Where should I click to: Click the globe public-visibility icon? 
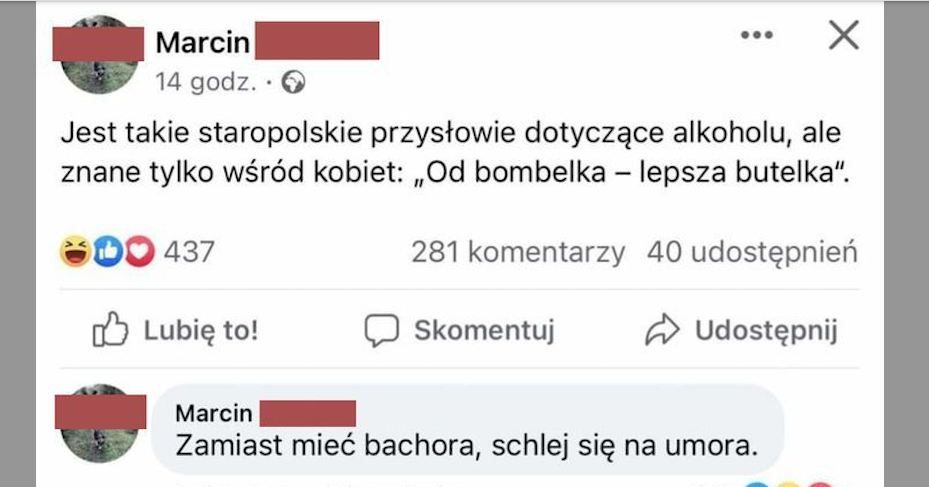tap(294, 83)
